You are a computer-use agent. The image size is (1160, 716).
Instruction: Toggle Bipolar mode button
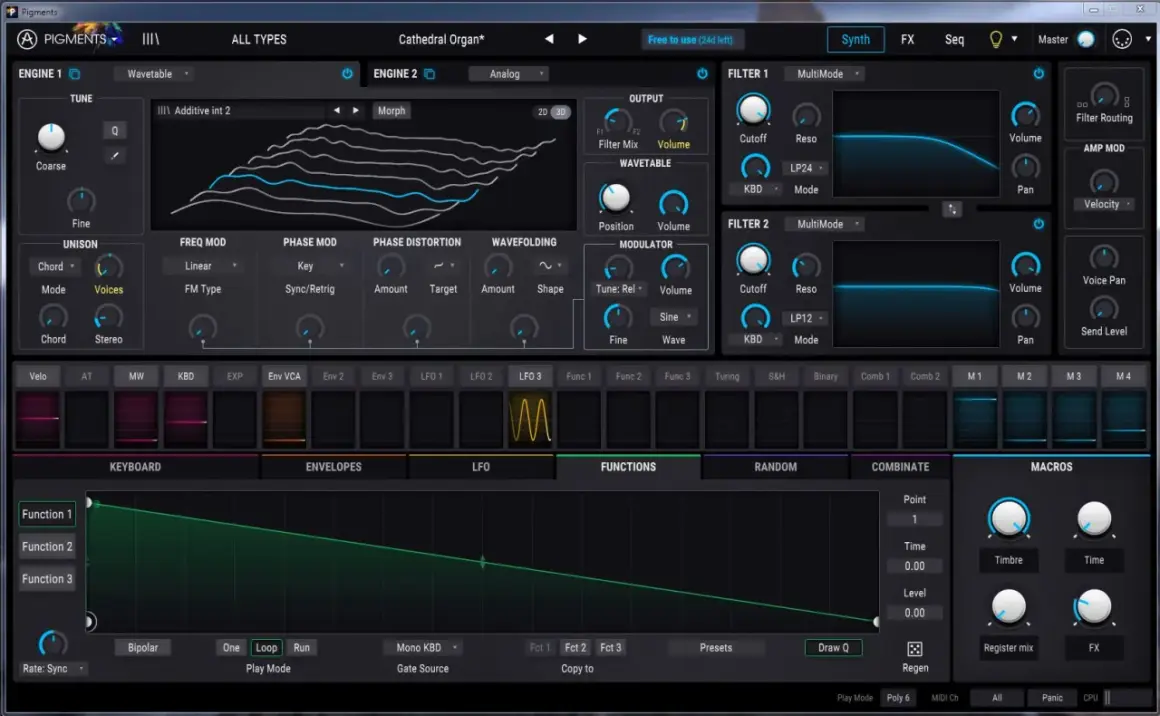(x=143, y=647)
